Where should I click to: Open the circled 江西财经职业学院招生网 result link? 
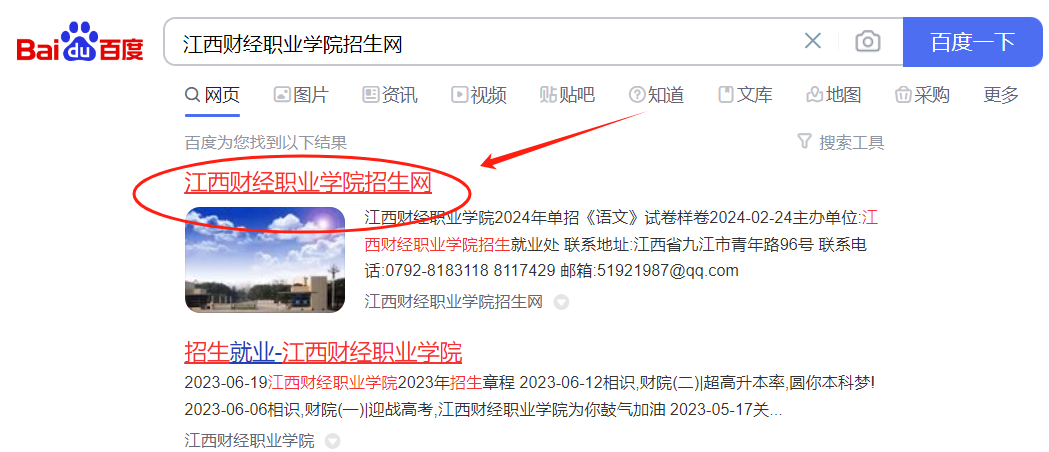click(x=308, y=183)
